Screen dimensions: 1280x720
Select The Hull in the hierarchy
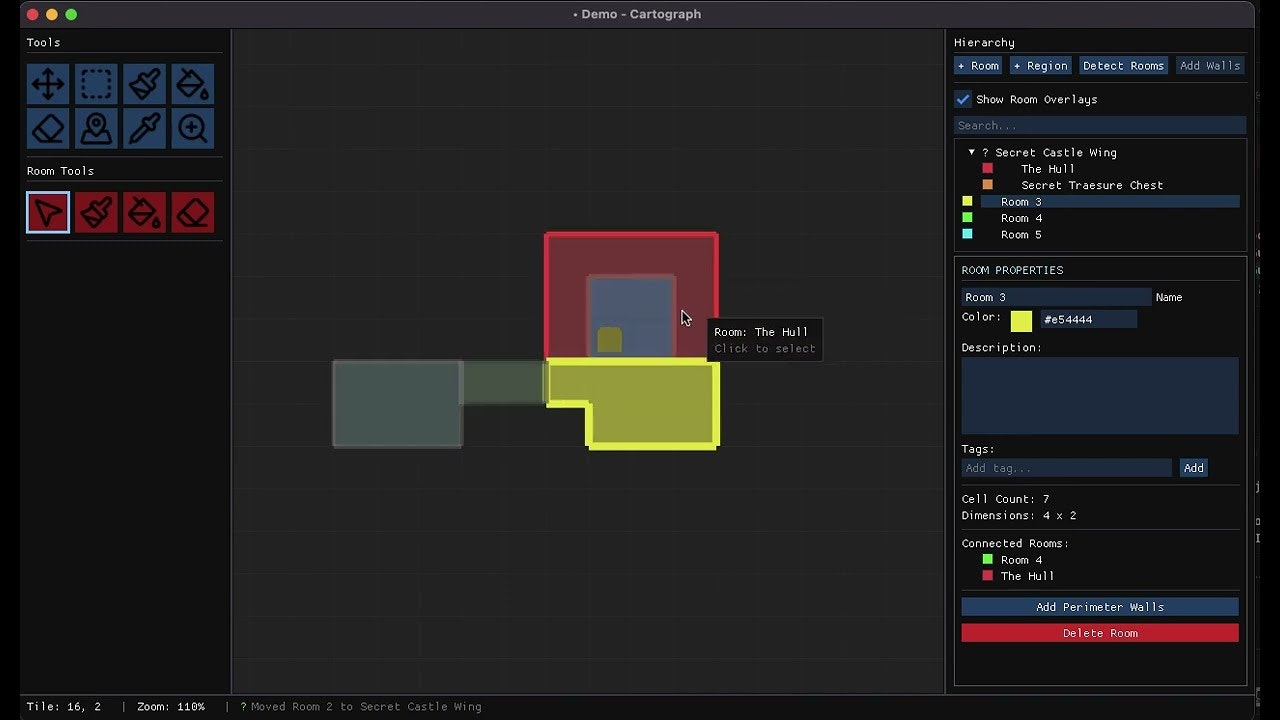coord(1047,169)
